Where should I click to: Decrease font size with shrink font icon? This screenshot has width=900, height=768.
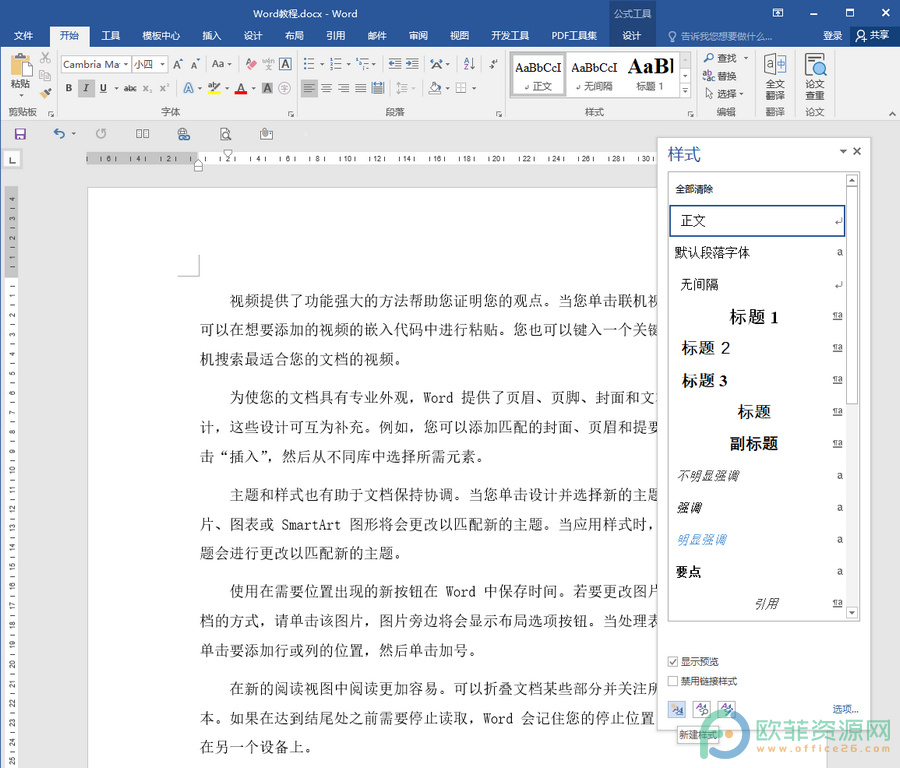(x=195, y=64)
